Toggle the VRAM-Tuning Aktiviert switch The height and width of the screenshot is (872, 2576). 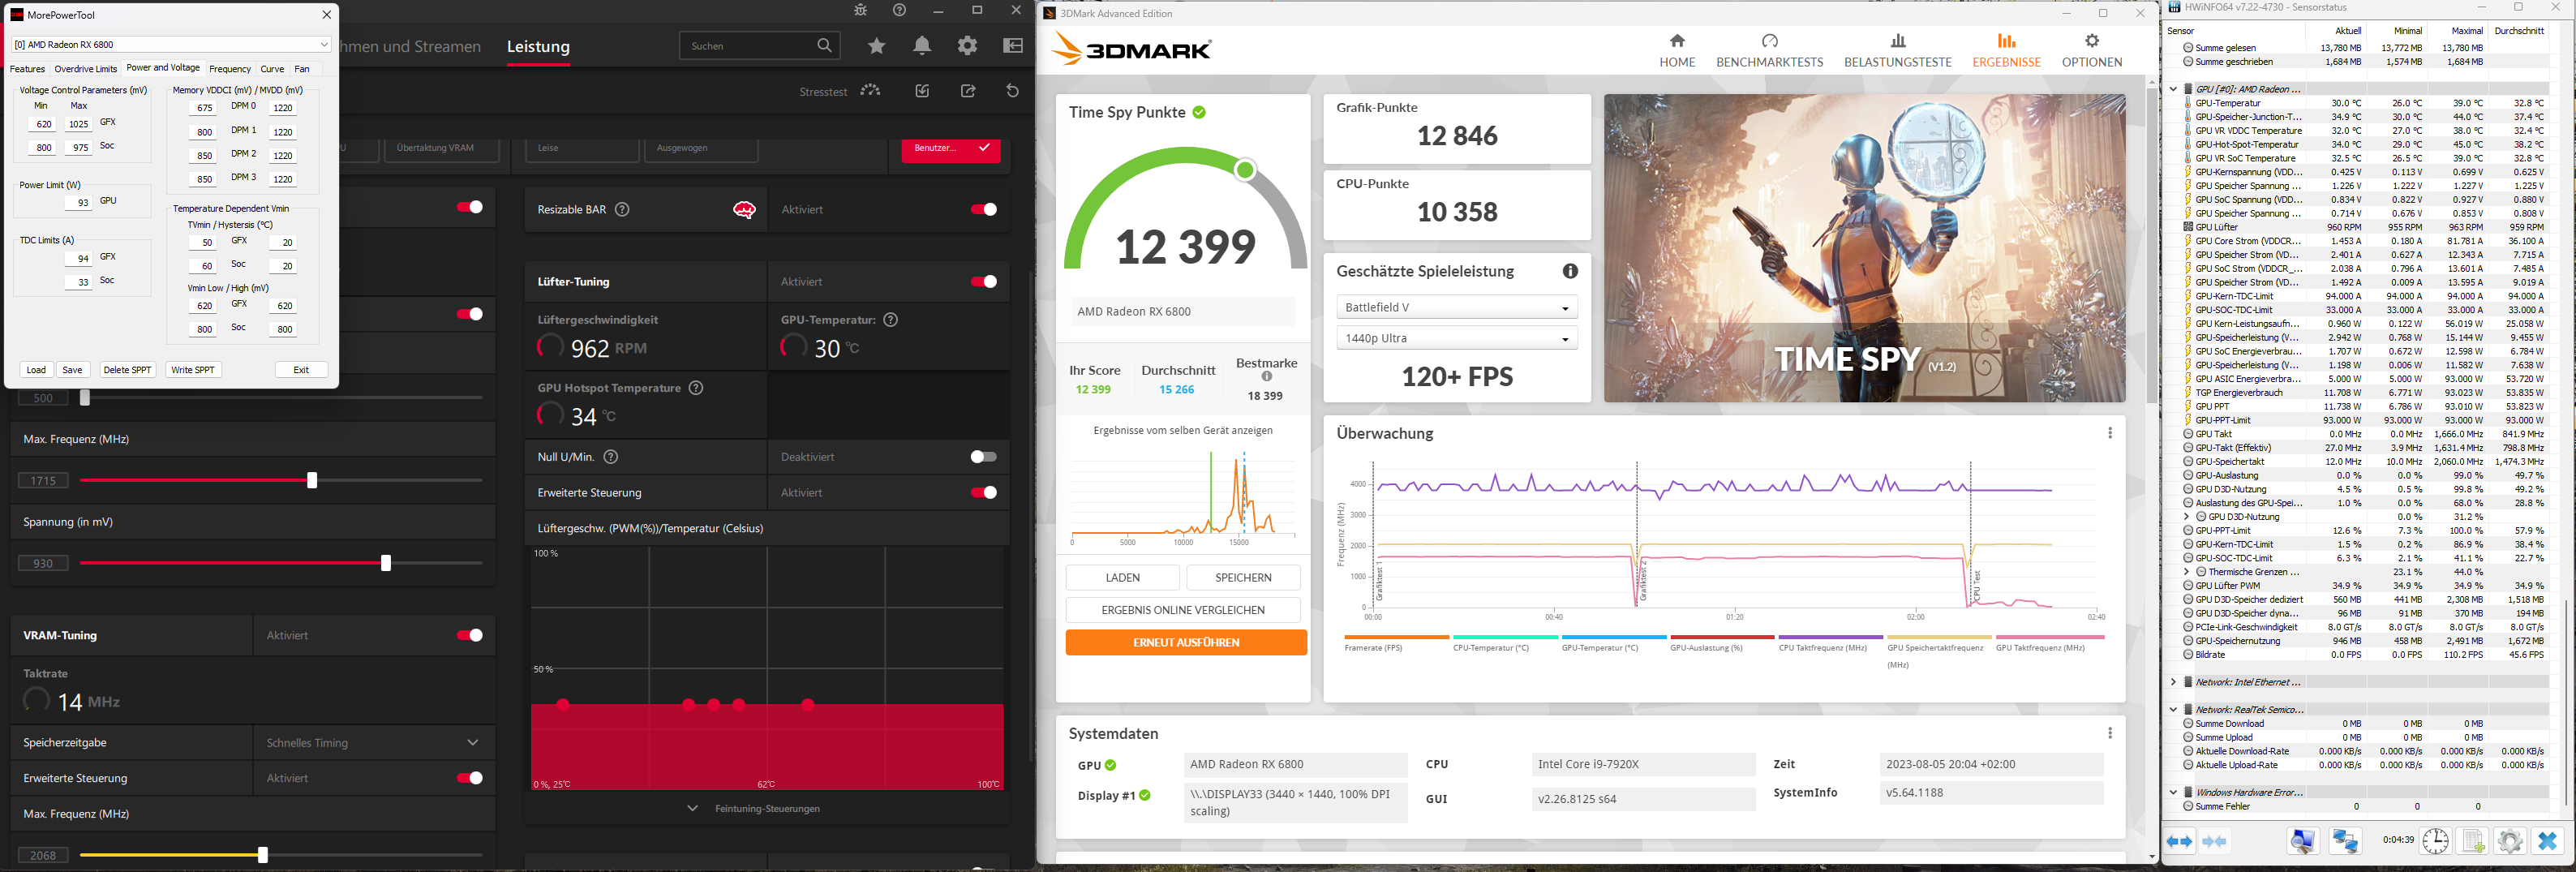[x=469, y=635]
